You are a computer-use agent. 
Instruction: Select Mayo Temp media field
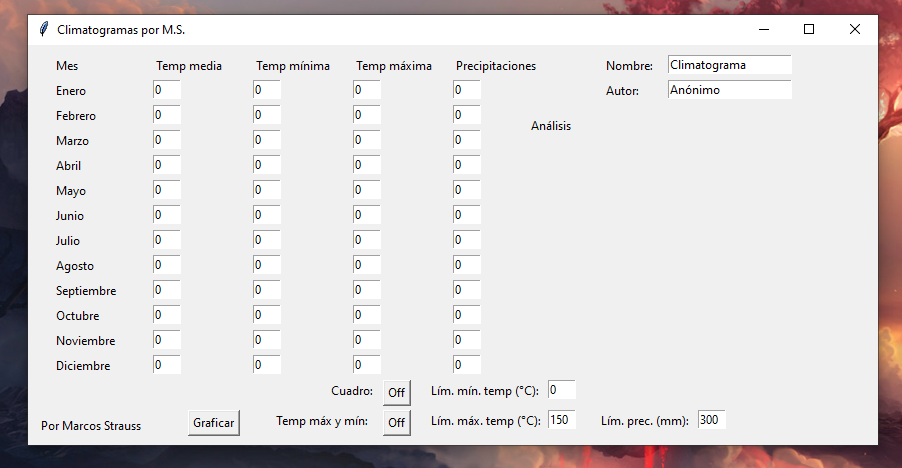(x=167, y=190)
